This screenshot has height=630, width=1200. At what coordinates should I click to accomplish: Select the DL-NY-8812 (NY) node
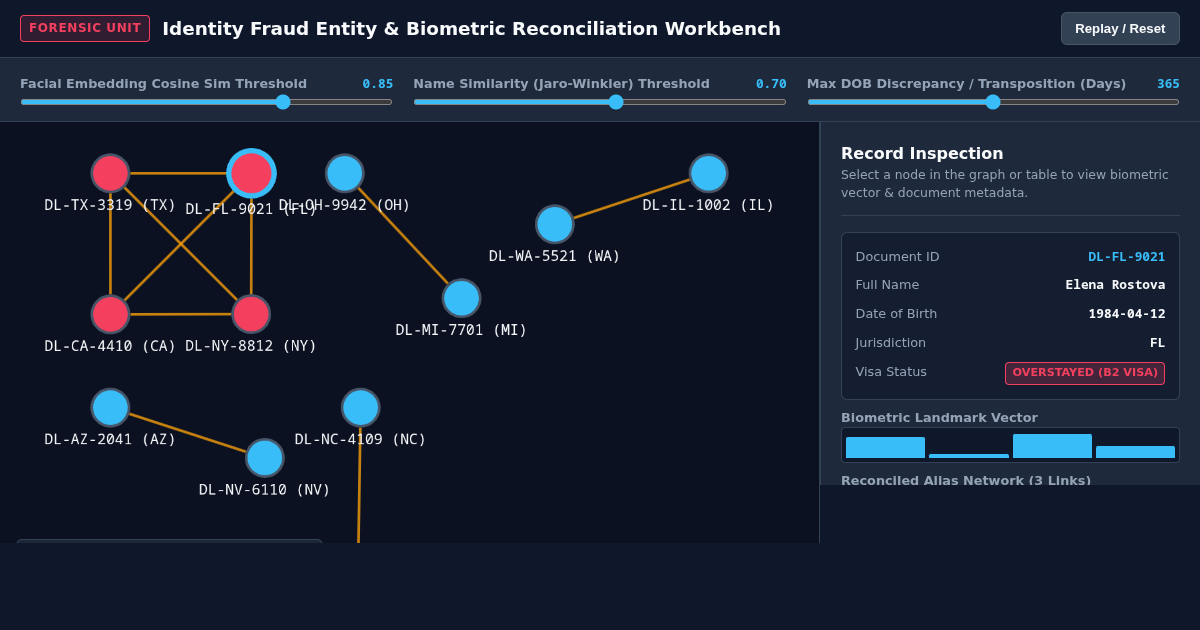click(x=251, y=314)
